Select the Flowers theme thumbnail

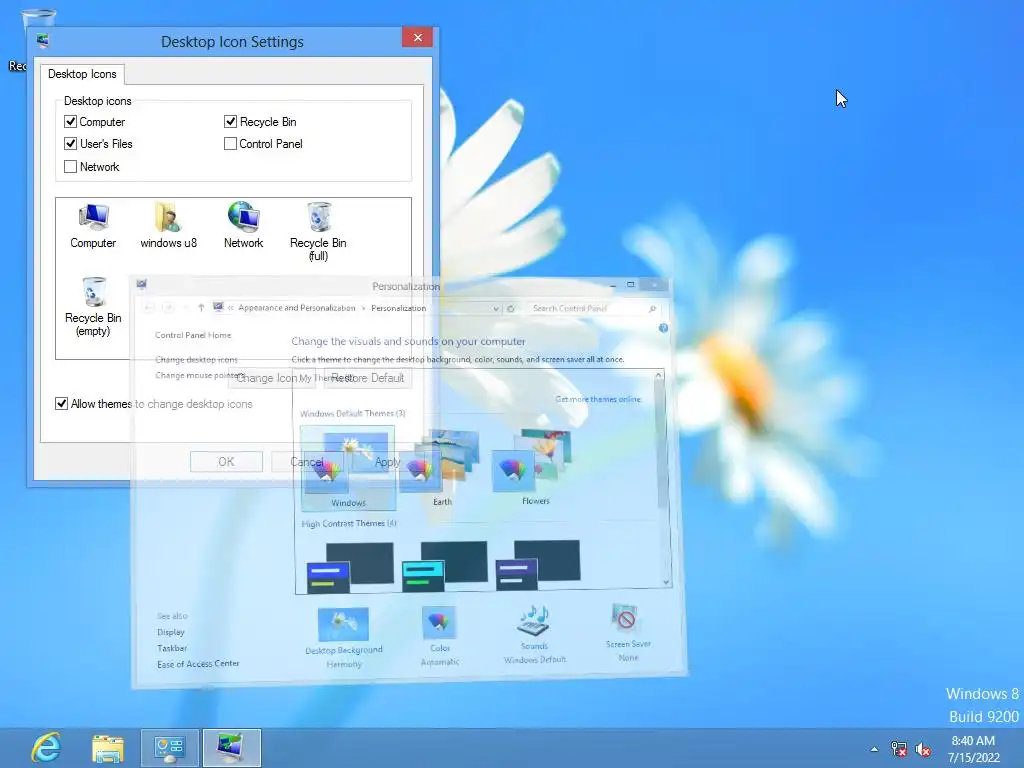pos(536,466)
